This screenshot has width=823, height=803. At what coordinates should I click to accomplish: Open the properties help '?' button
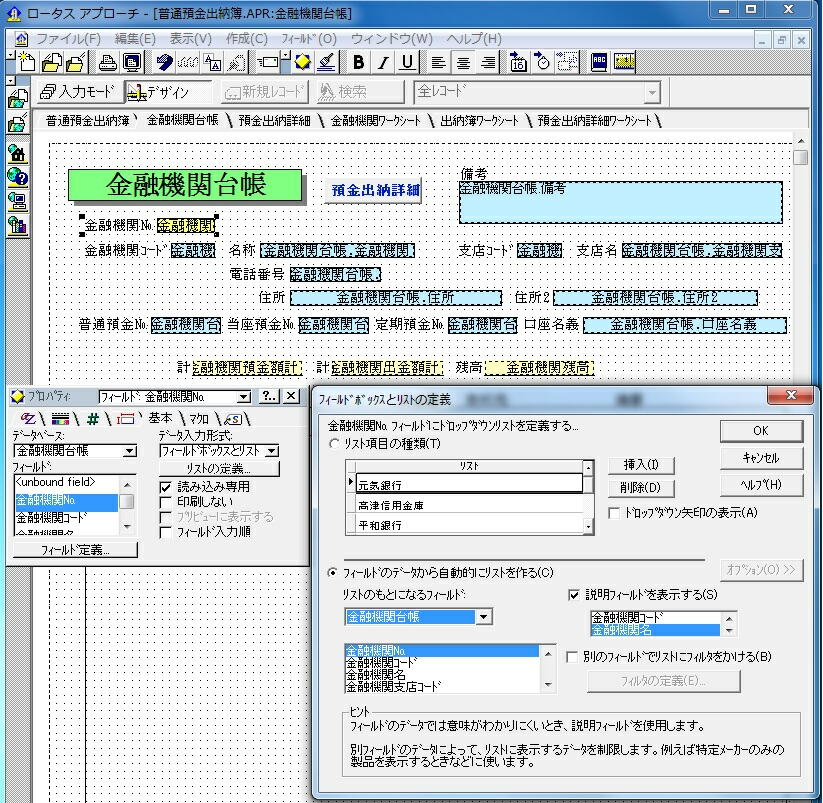point(269,396)
